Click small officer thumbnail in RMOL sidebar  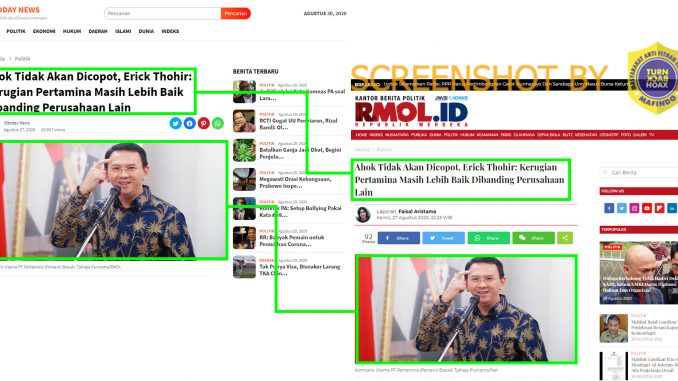click(x=614, y=328)
